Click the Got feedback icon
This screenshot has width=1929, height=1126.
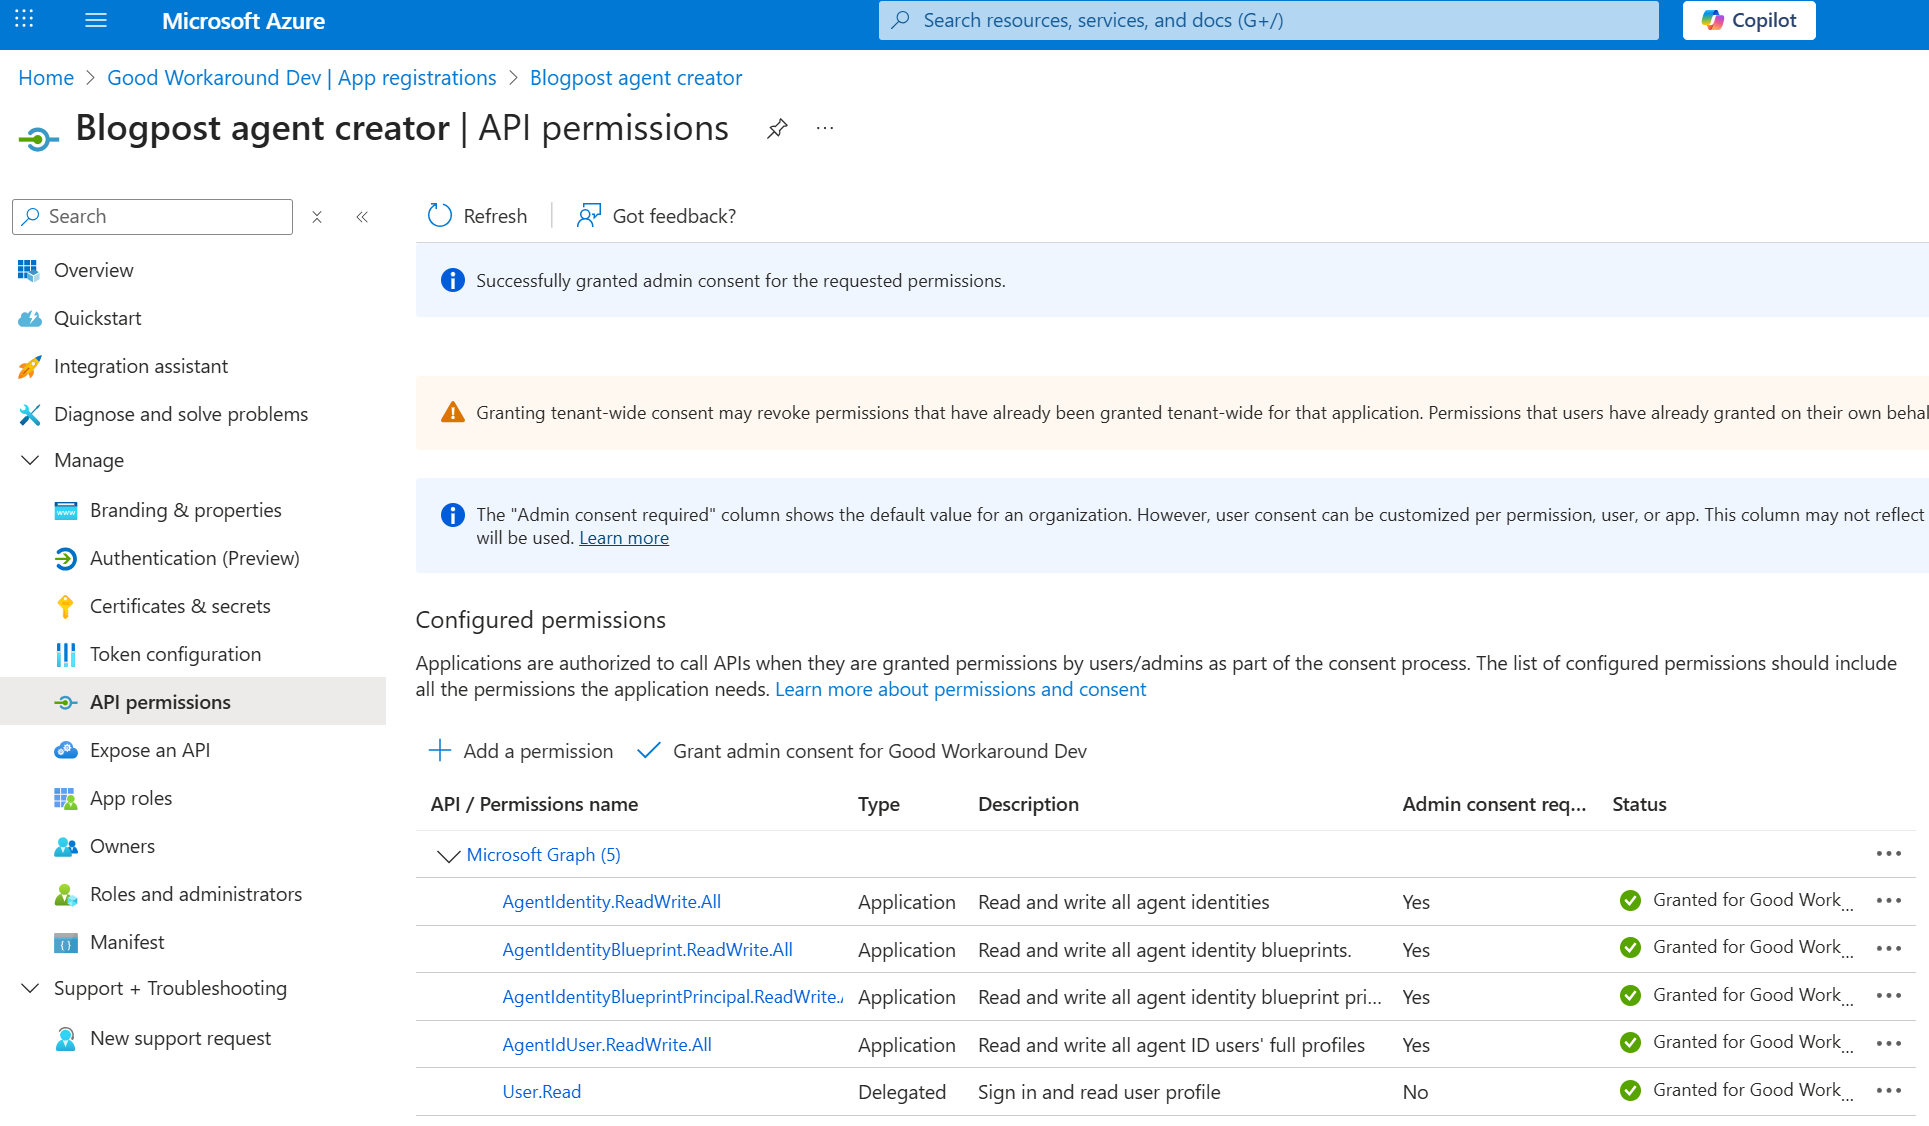click(588, 216)
